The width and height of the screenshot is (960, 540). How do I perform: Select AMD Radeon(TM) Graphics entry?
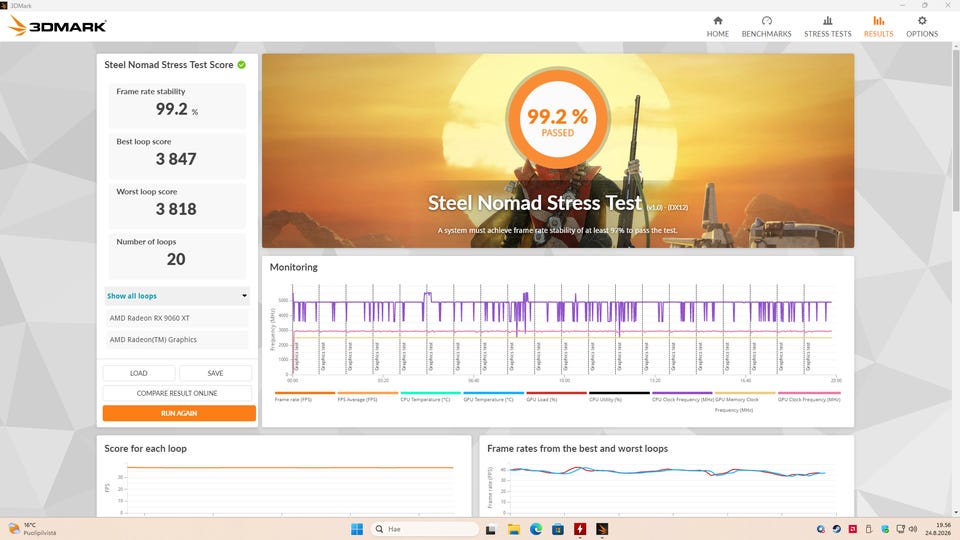tap(177, 339)
